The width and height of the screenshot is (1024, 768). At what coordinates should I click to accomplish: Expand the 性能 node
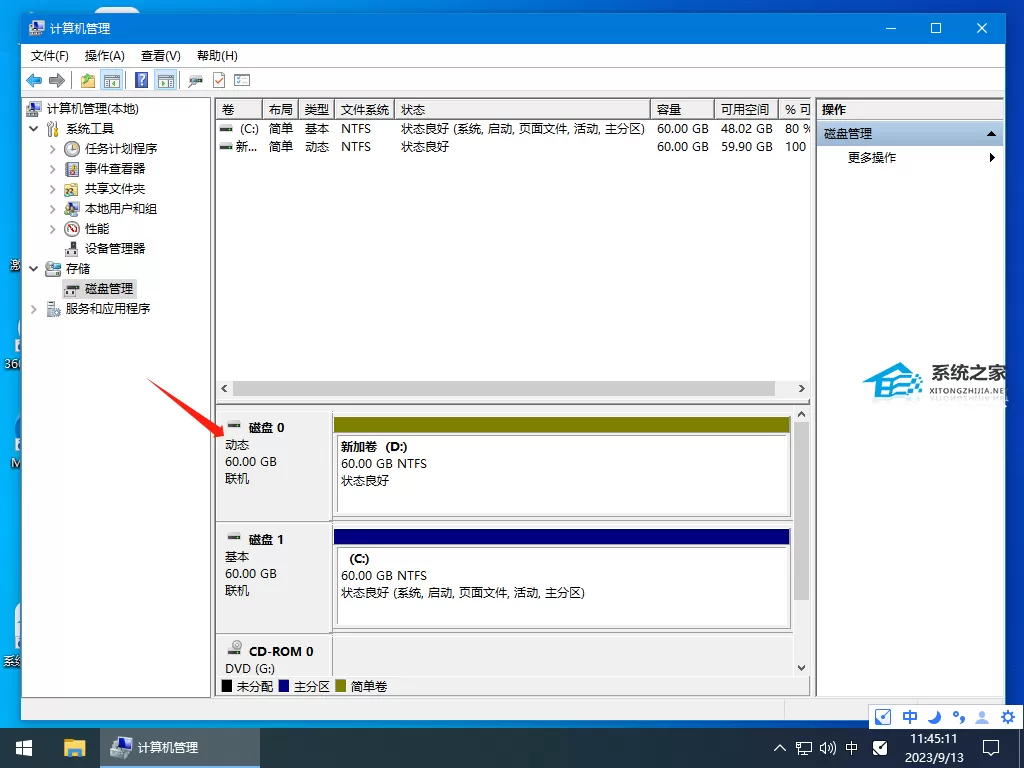pos(52,229)
